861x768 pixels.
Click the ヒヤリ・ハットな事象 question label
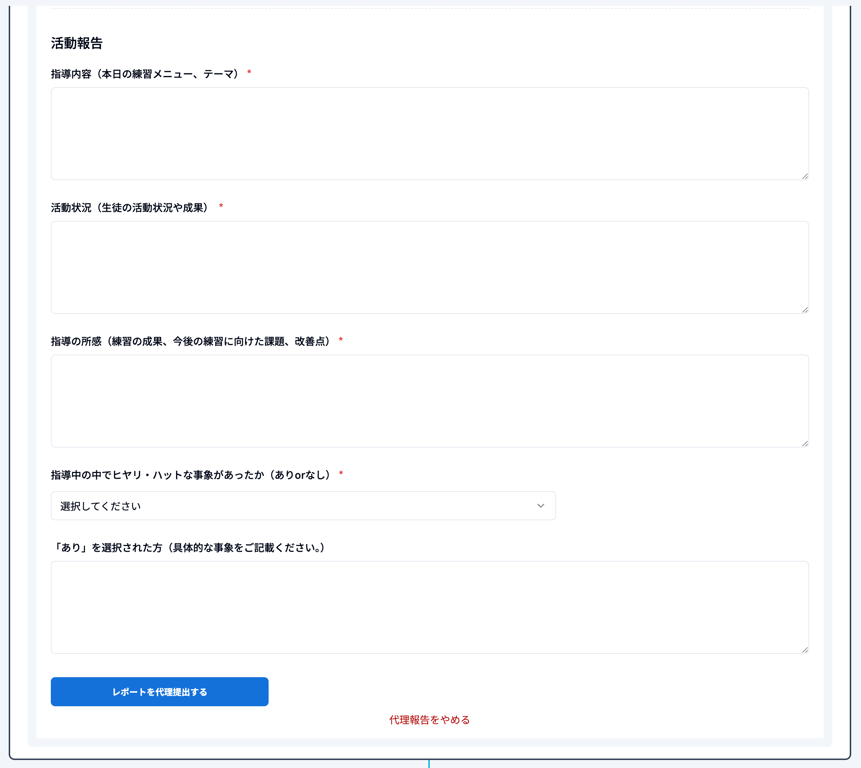pos(191,475)
